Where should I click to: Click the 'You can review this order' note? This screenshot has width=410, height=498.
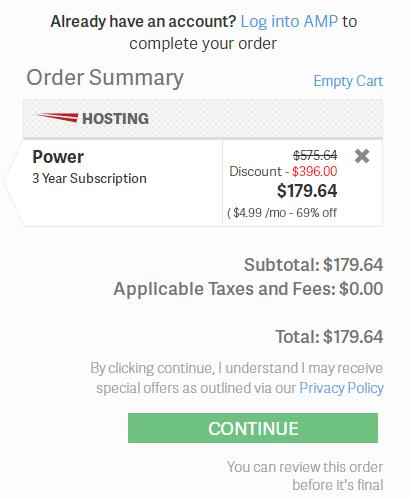305,467
